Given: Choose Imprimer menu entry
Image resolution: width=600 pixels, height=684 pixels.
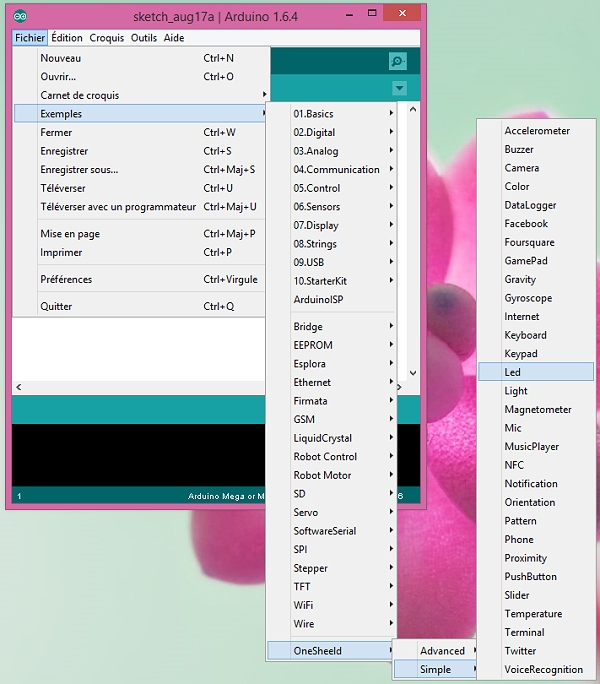Looking at the screenshot, I should pyautogui.click(x=140, y=253).
